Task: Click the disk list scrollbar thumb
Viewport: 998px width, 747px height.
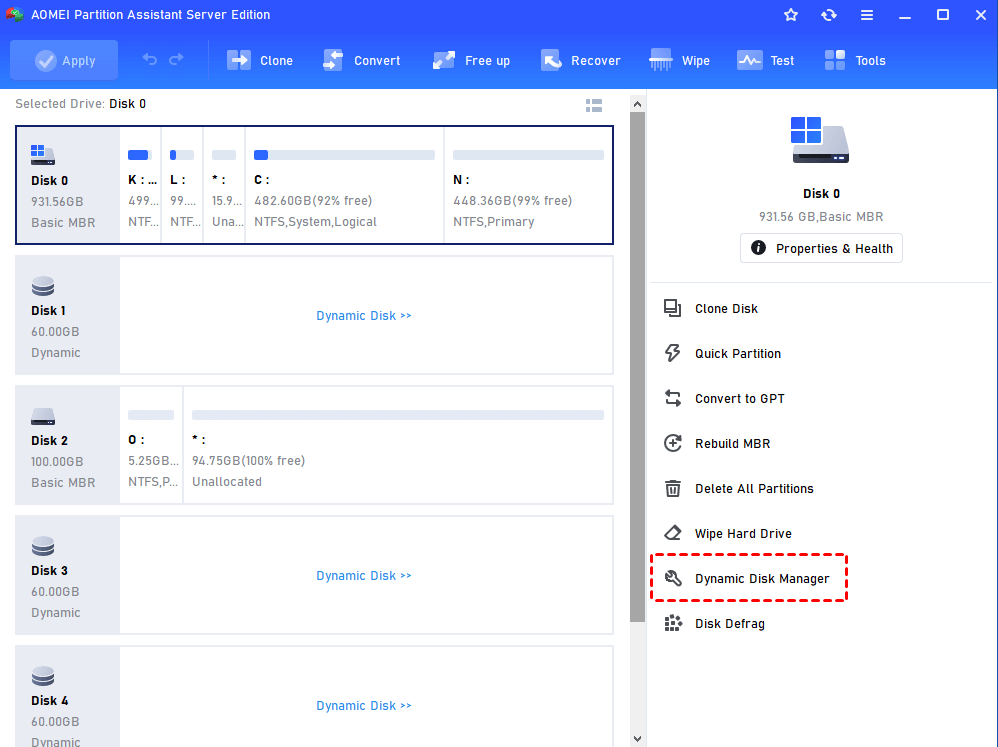Action: tap(637, 367)
